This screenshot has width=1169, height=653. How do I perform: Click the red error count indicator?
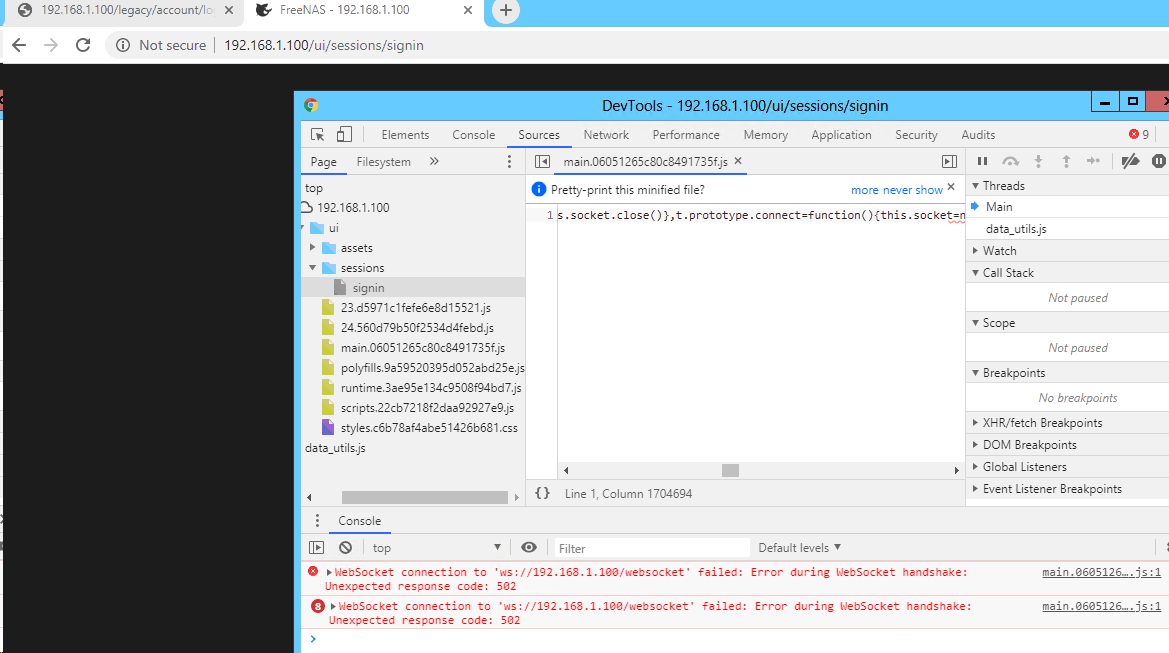pyautogui.click(x=1138, y=134)
